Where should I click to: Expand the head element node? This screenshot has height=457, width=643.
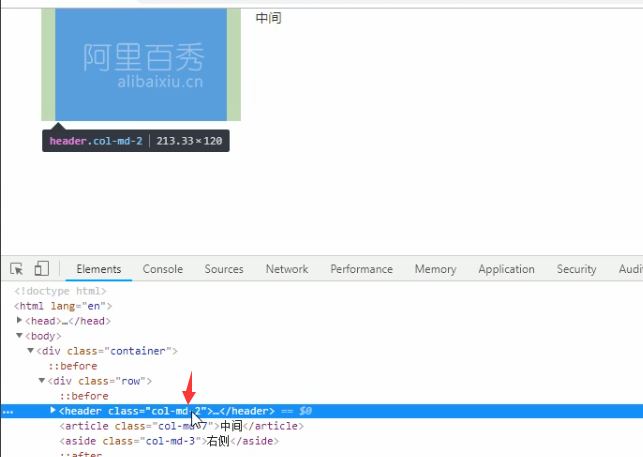(x=19, y=320)
